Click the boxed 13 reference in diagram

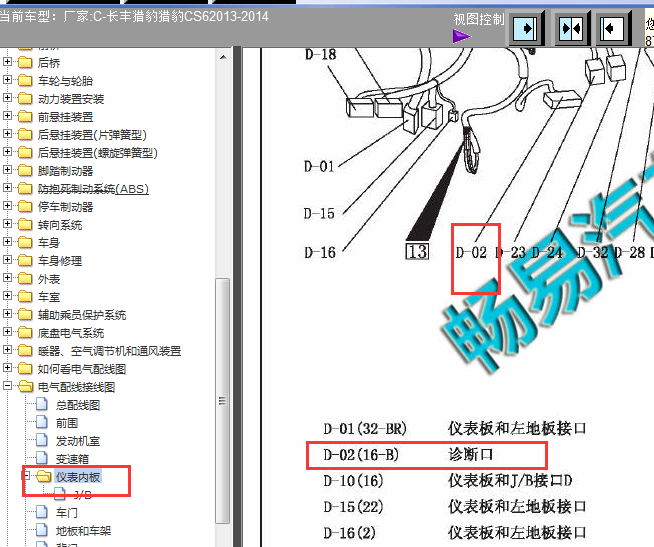point(417,251)
